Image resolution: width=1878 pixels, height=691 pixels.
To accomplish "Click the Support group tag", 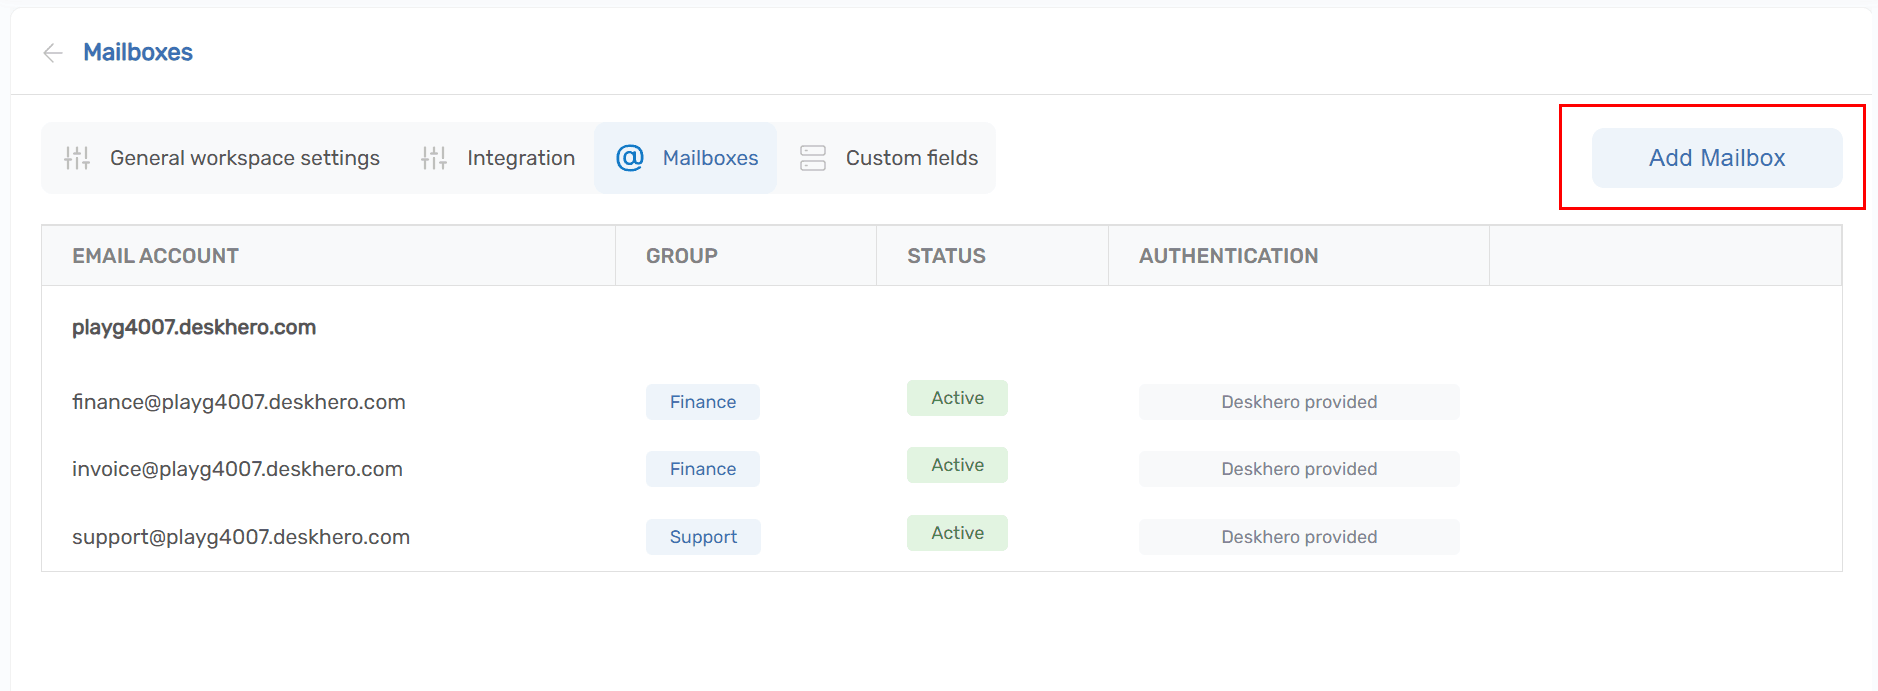I will point(703,537).
